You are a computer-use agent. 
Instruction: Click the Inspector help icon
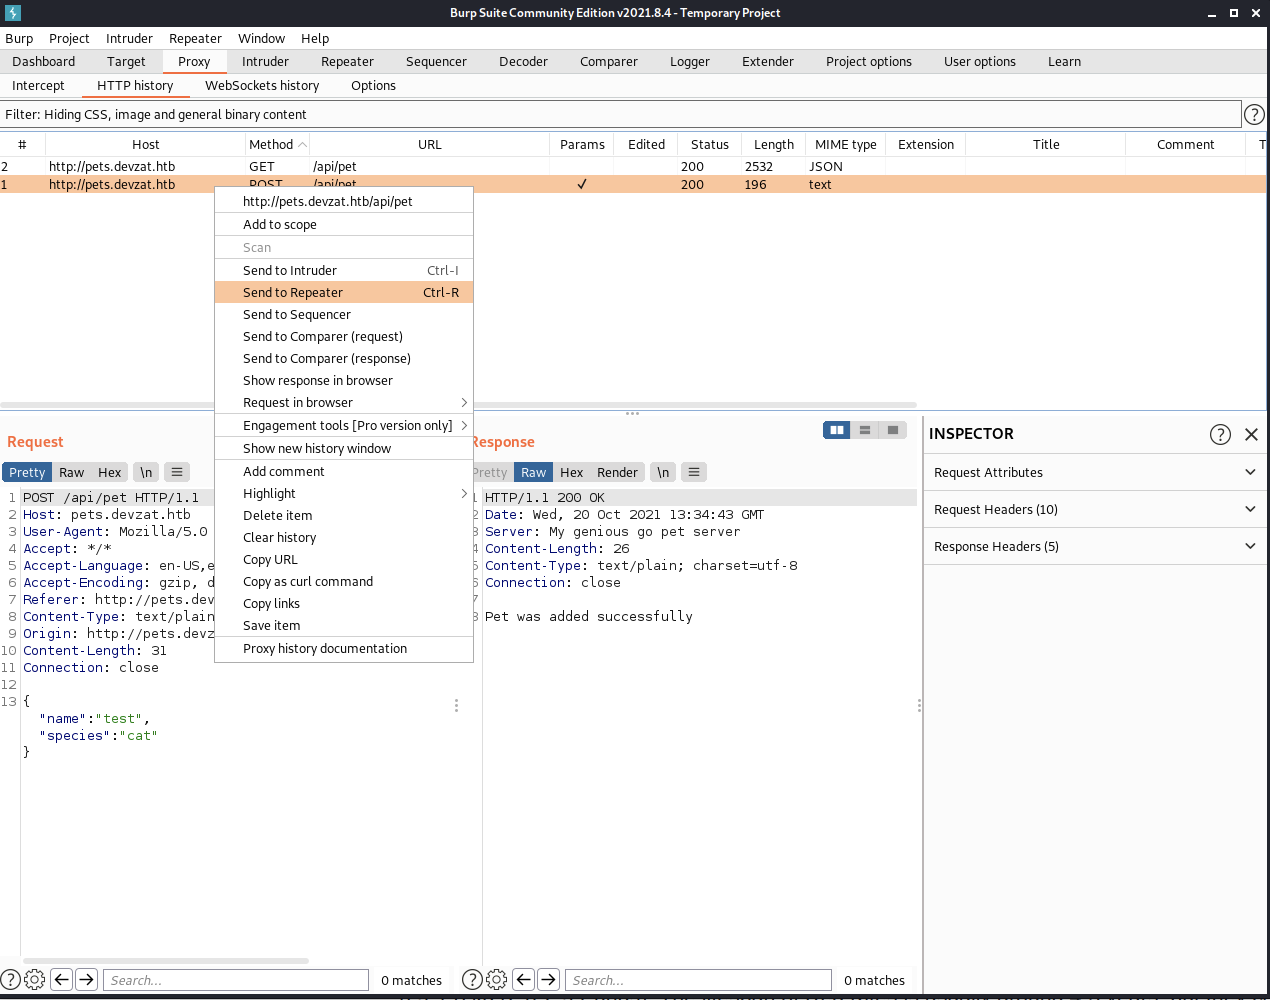tap(1220, 434)
